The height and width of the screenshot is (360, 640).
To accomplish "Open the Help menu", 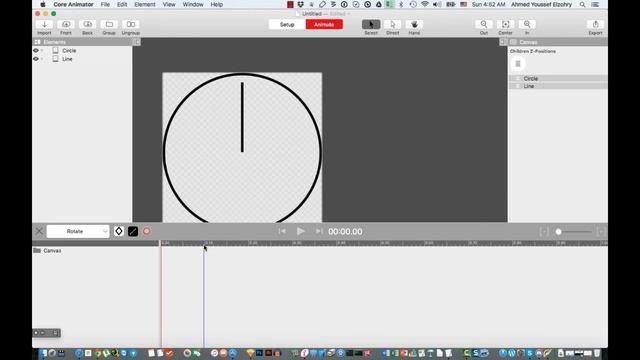I will 217,4.
